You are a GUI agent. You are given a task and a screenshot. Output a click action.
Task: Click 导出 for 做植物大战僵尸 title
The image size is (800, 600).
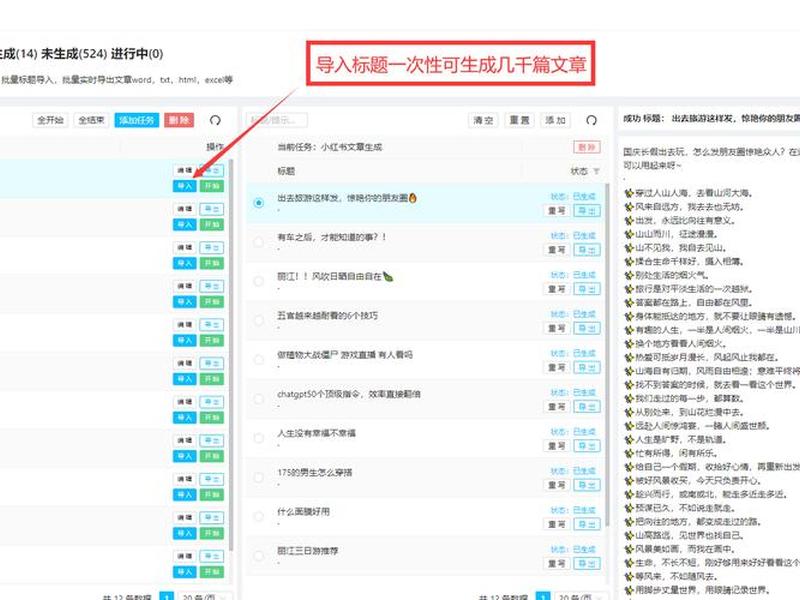click(587, 367)
